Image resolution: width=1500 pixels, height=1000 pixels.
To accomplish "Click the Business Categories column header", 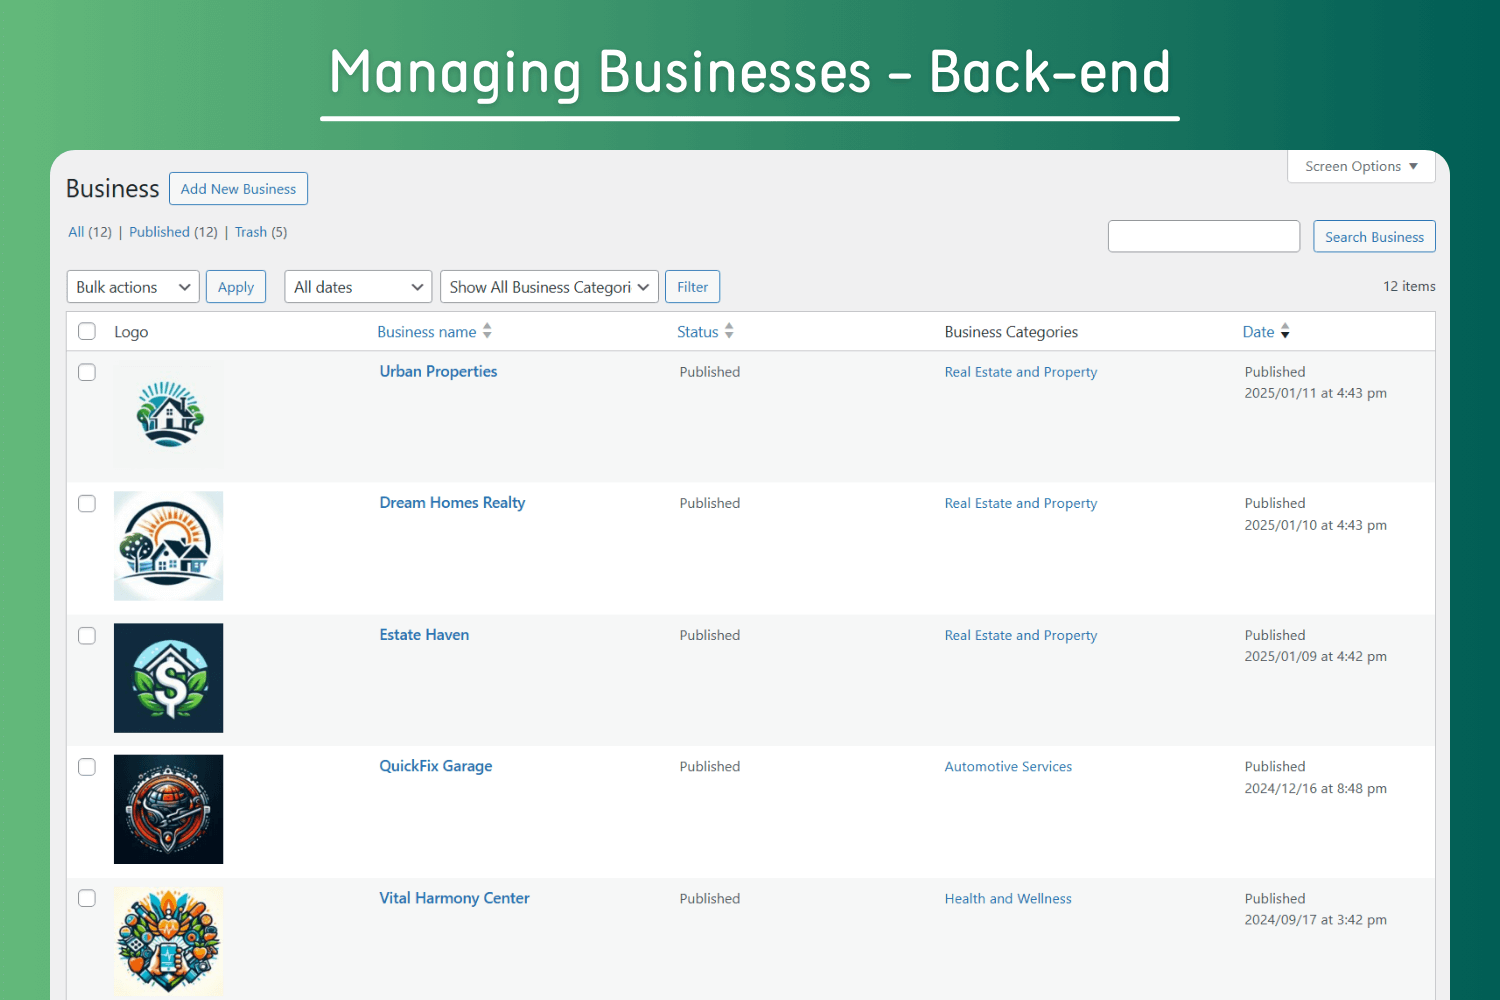I will pyautogui.click(x=1011, y=332).
